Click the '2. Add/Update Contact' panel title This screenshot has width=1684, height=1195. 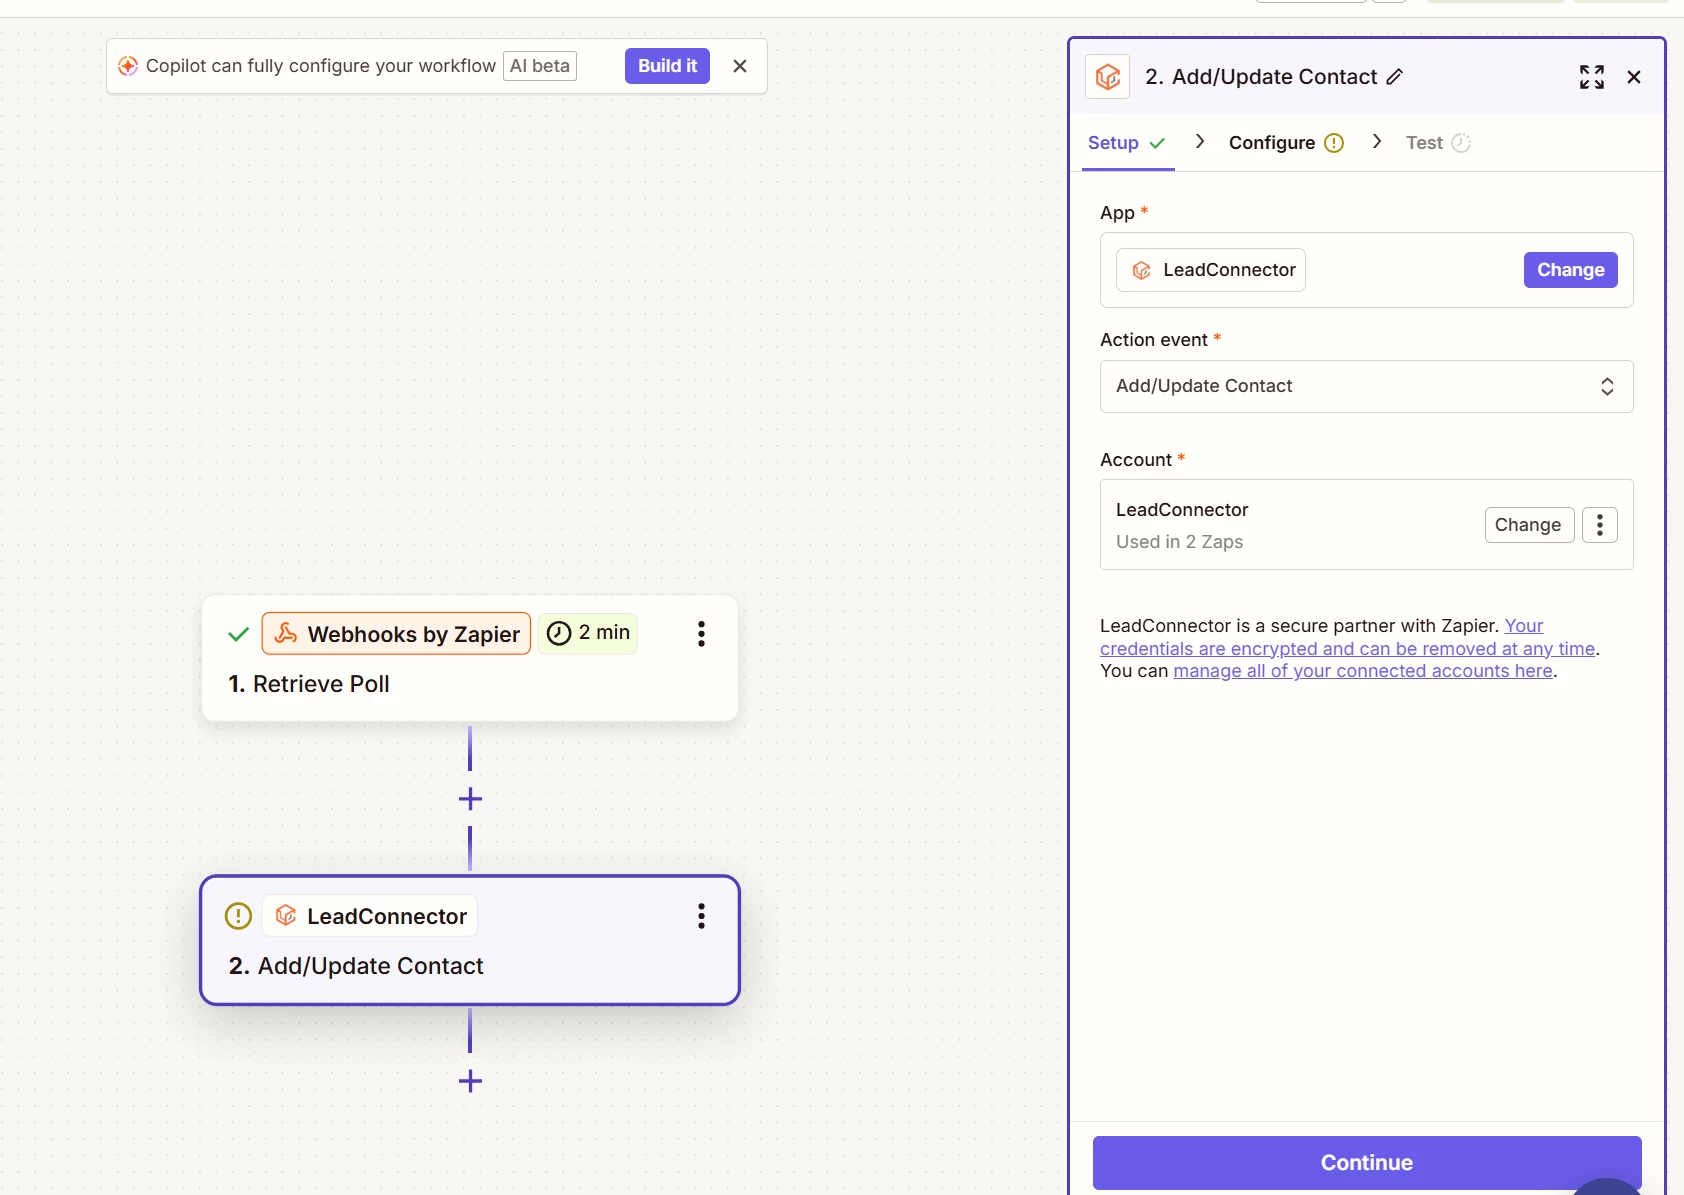point(1261,77)
